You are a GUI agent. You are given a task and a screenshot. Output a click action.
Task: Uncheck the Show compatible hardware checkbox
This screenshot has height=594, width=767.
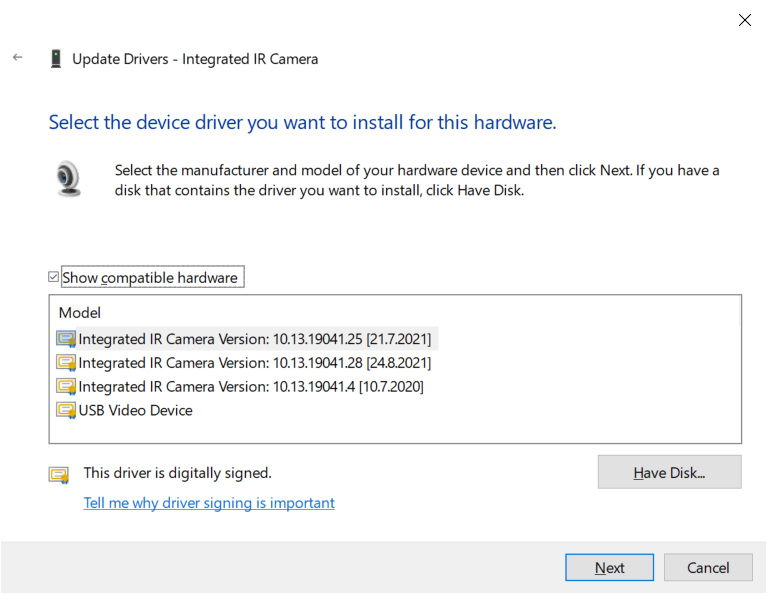coord(53,277)
